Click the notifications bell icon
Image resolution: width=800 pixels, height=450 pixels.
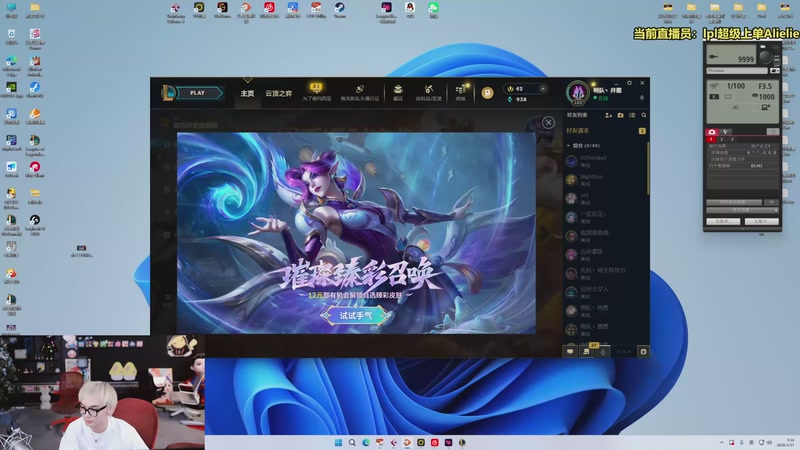[642, 97]
